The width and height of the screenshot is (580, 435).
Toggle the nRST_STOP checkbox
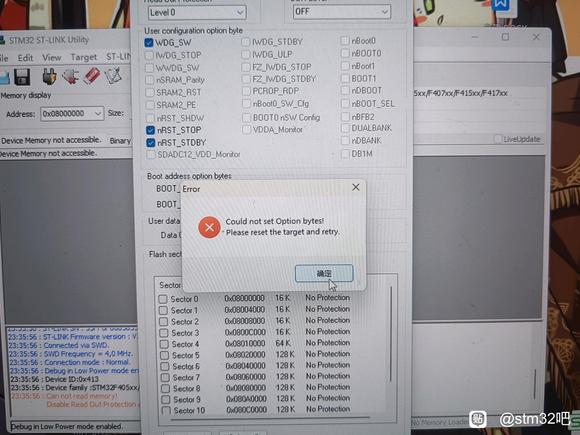[x=150, y=130]
